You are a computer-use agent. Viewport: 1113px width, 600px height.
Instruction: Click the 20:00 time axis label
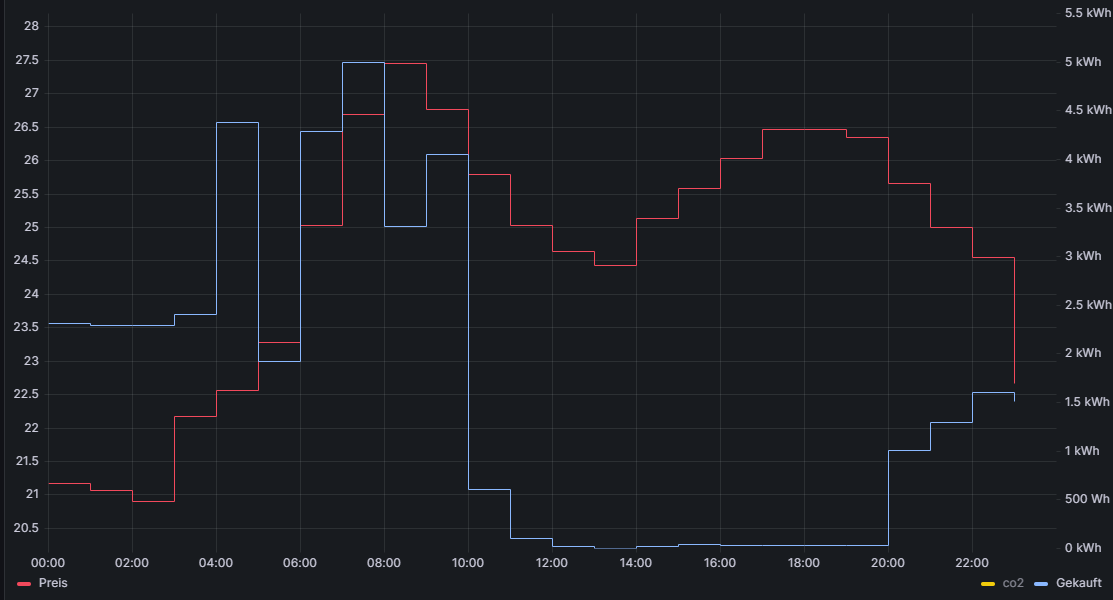pos(888,563)
